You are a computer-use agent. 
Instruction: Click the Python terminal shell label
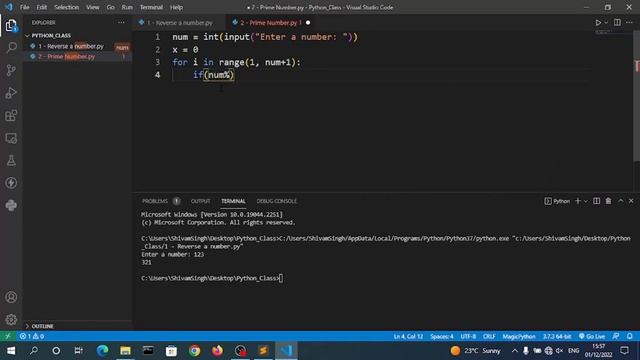pyautogui.click(x=557, y=201)
